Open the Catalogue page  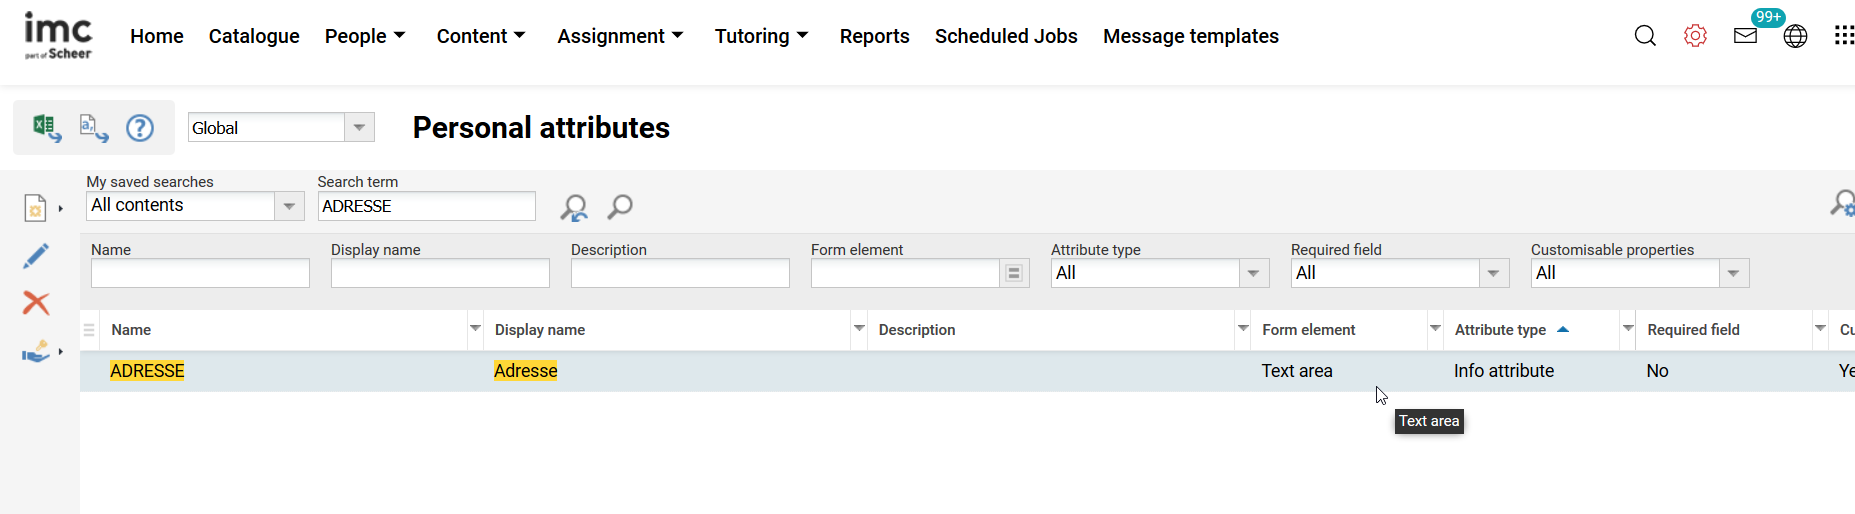254,36
